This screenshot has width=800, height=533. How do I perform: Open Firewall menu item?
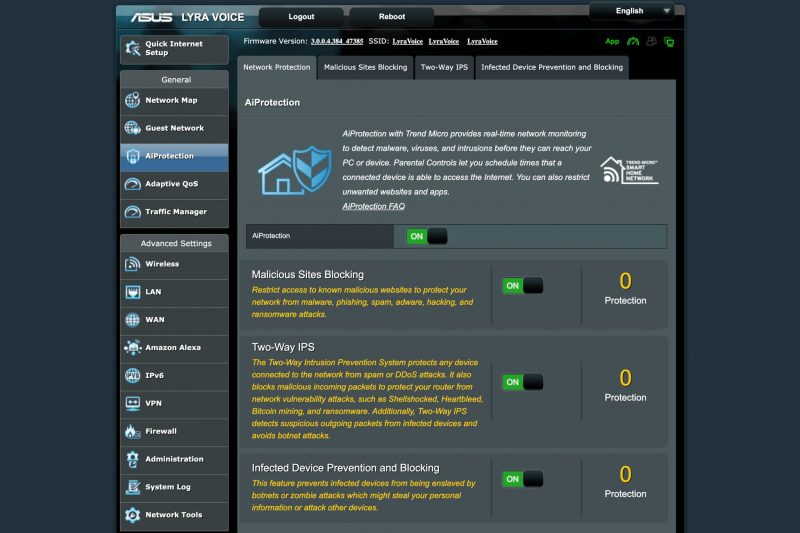coord(174,432)
